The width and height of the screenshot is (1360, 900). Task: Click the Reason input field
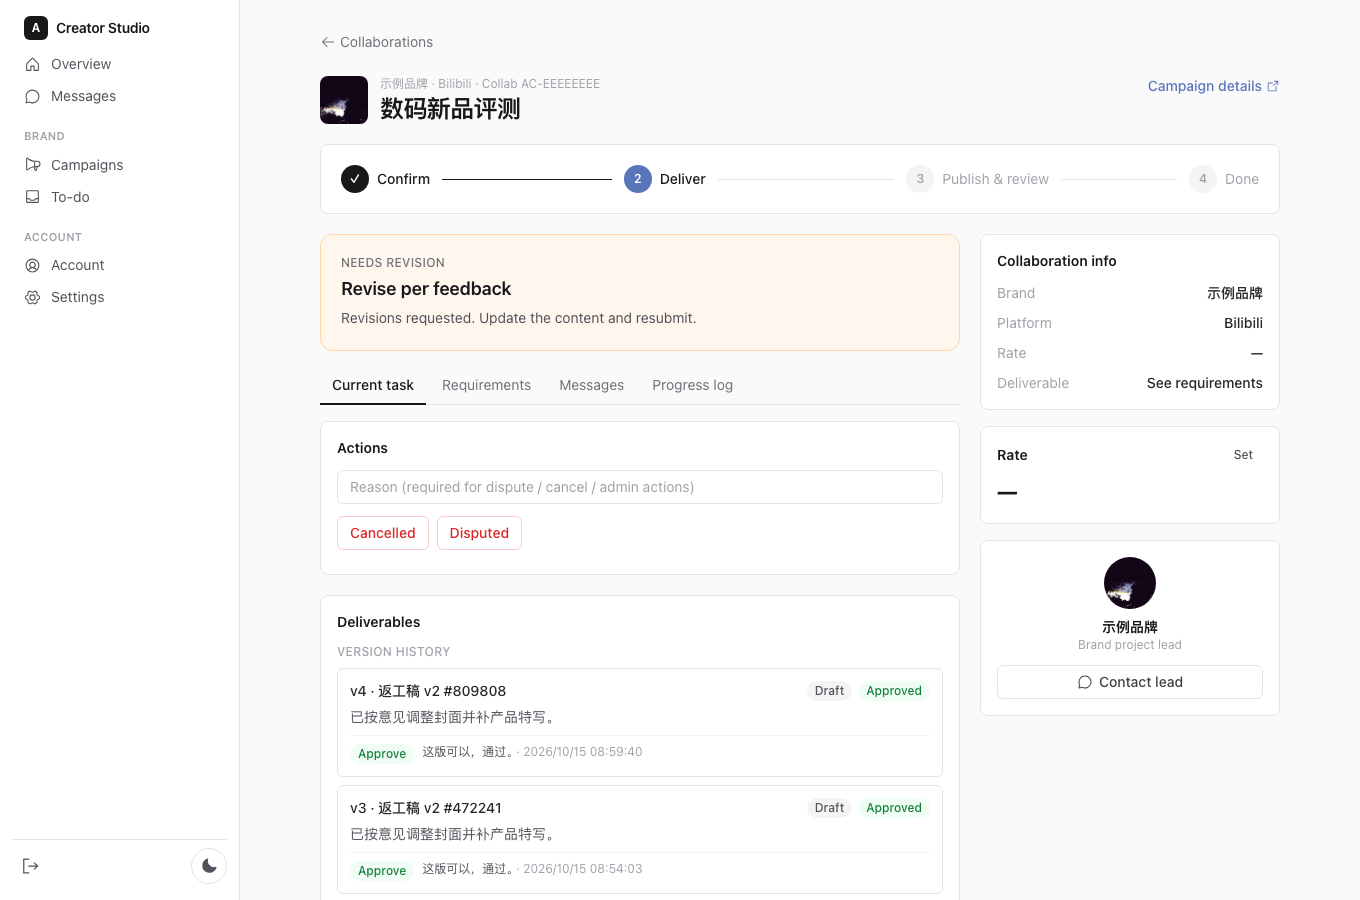tap(640, 487)
